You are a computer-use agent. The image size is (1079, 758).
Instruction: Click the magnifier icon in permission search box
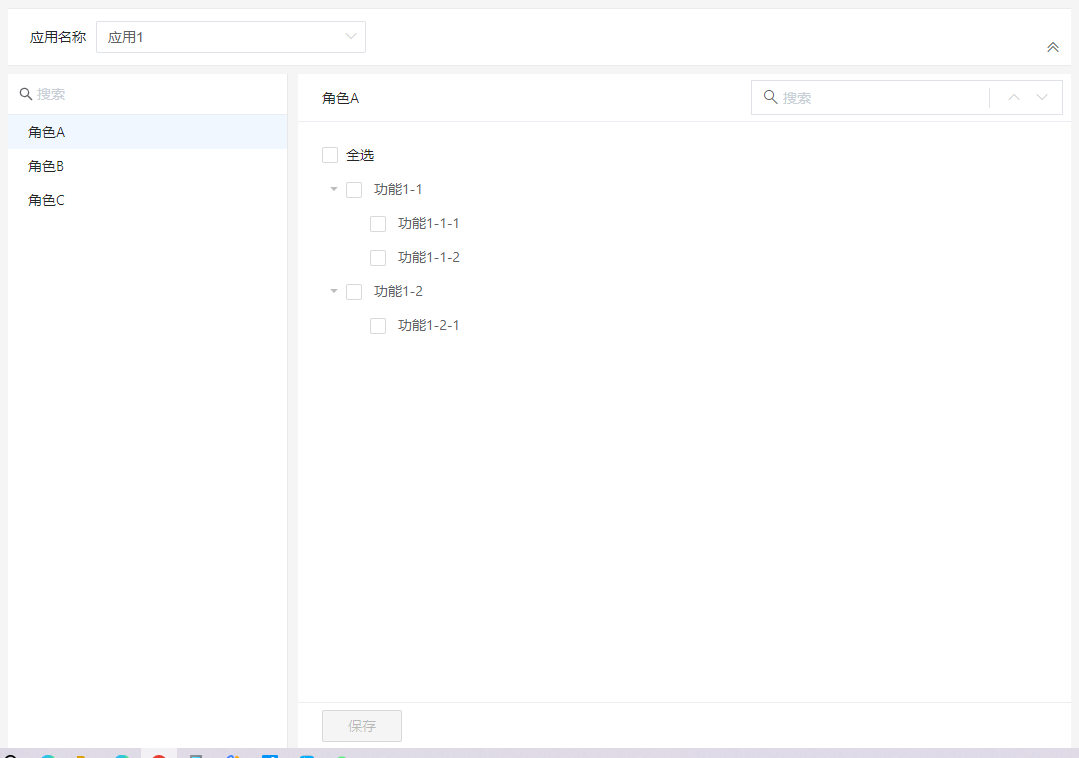770,97
